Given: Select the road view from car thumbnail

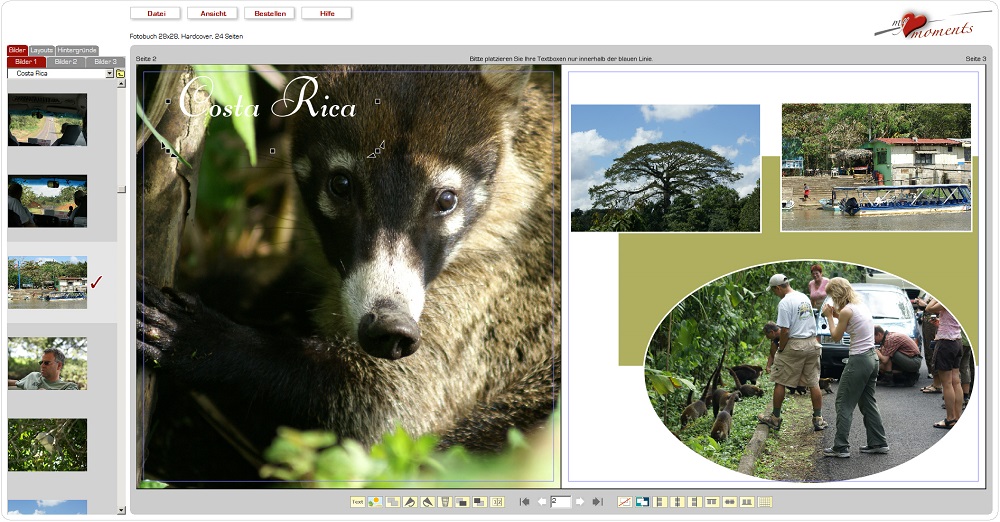Looking at the screenshot, I should point(47,120).
